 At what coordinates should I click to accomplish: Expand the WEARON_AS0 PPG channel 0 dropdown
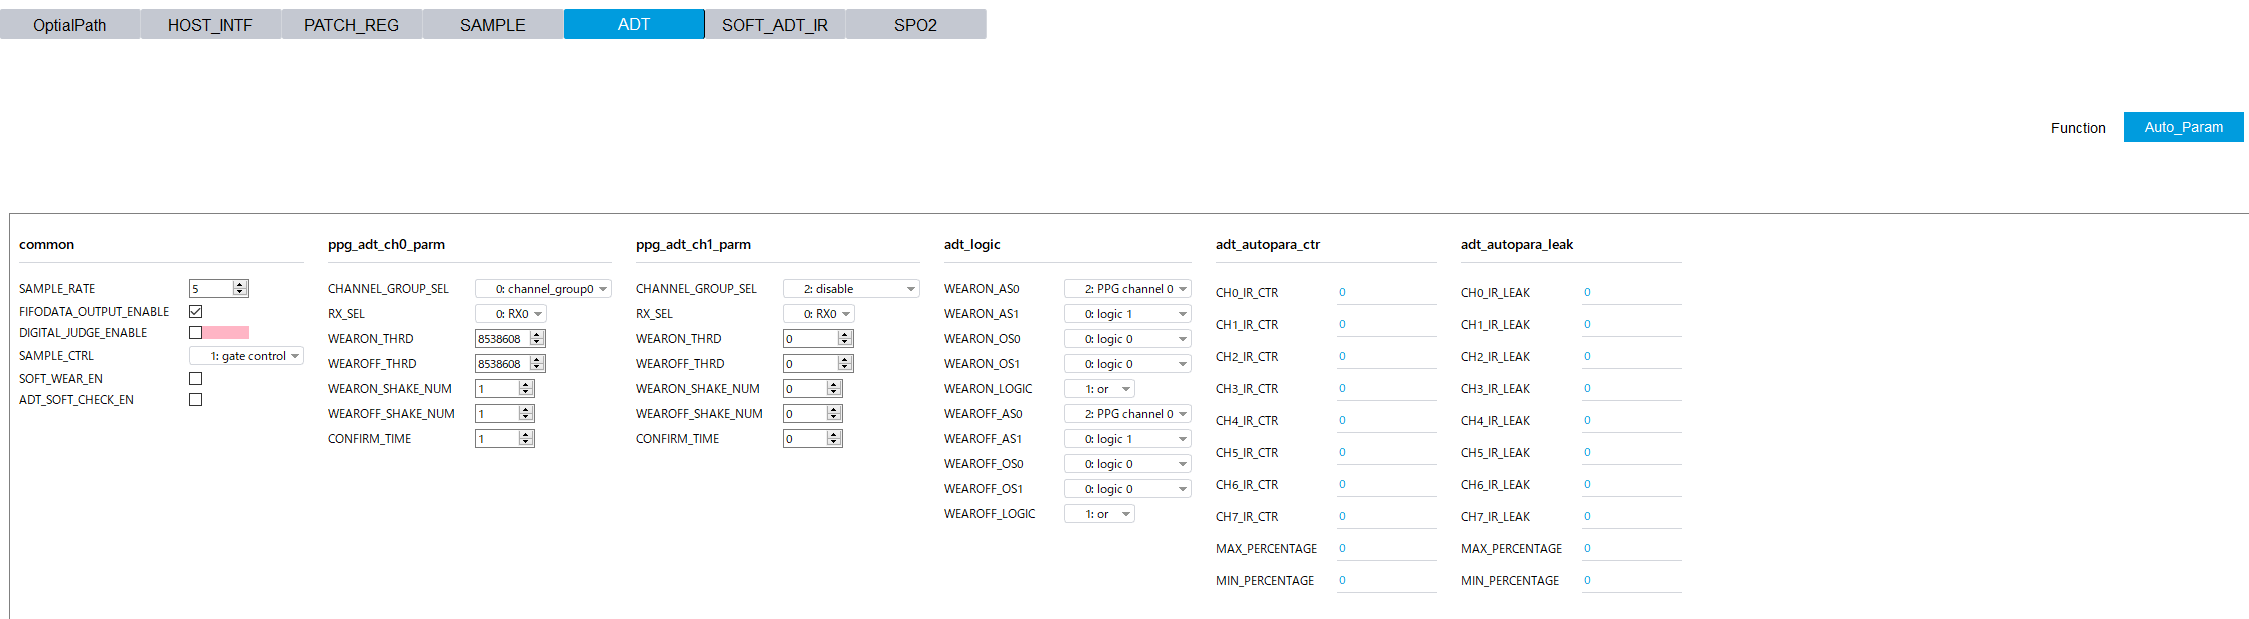[x=1127, y=289]
